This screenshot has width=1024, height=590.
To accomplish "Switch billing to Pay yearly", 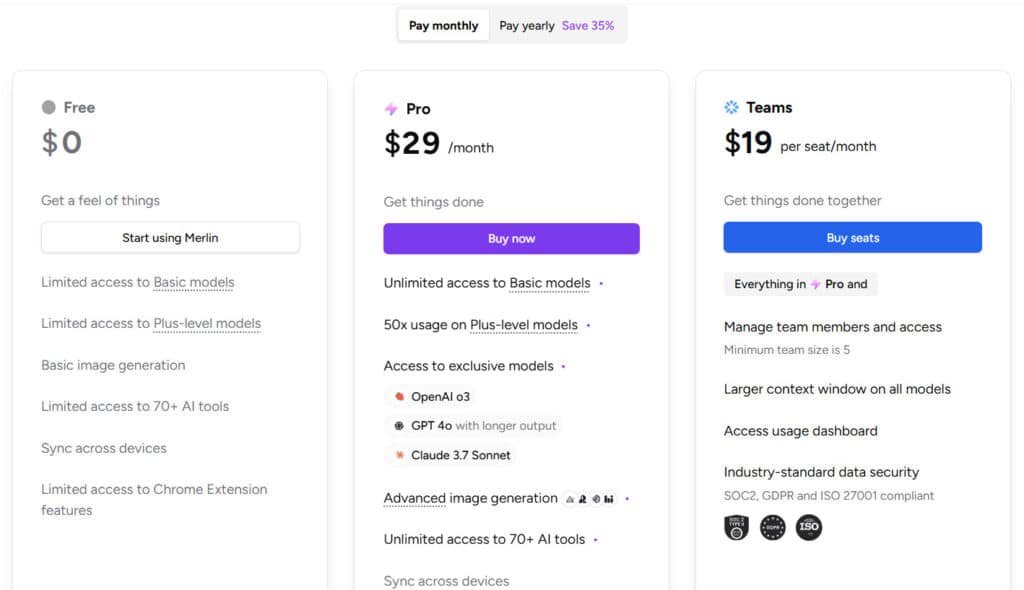I will pos(557,26).
